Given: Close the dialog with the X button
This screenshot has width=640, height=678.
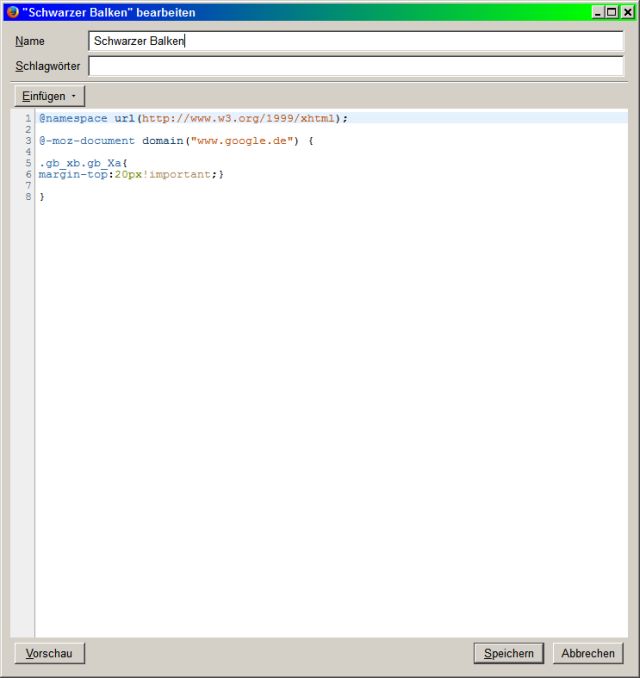Looking at the screenshot, I should coord(627,12).
